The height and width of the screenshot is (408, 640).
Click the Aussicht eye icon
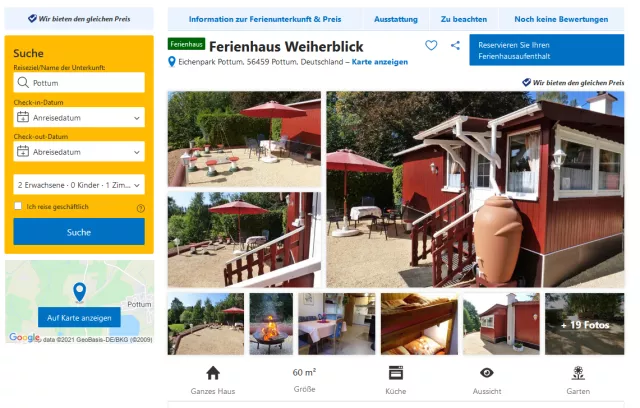487,373
